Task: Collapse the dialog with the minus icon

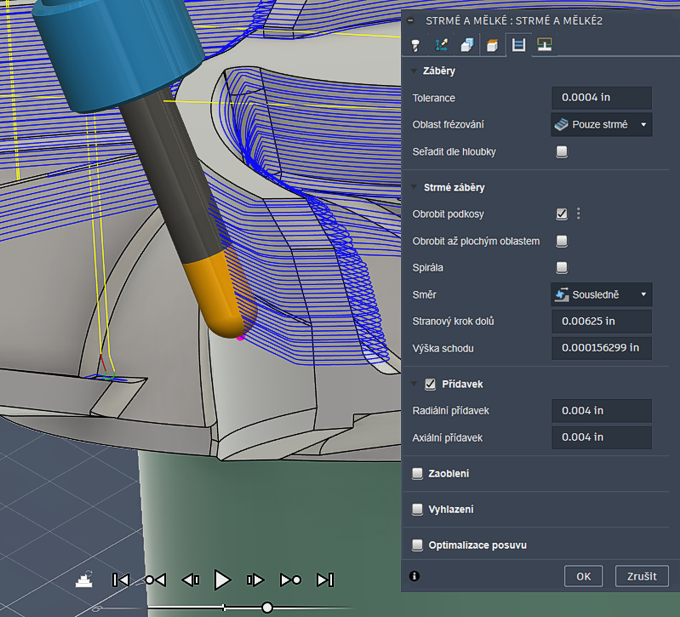Action: [411, 20]
